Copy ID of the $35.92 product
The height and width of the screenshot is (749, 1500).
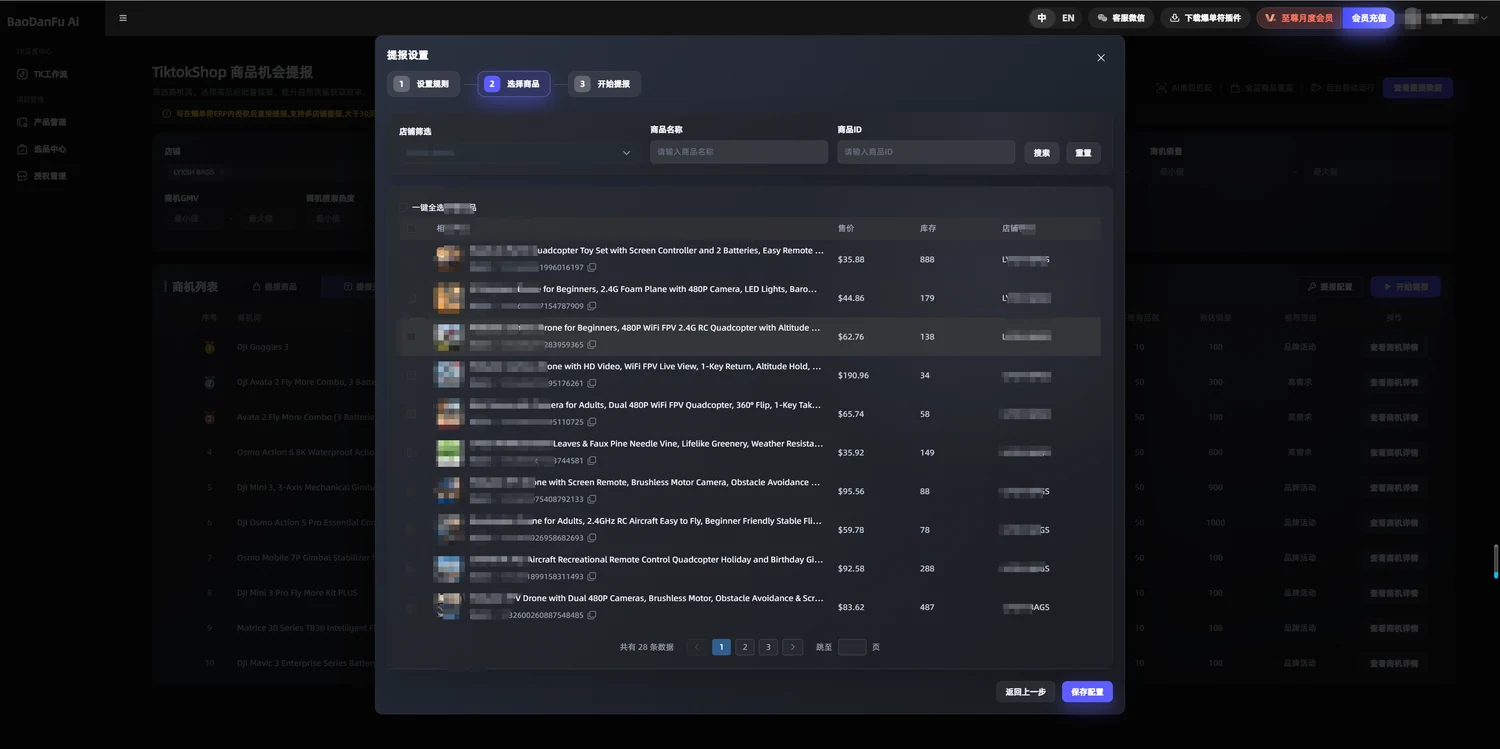coord(592,461)
